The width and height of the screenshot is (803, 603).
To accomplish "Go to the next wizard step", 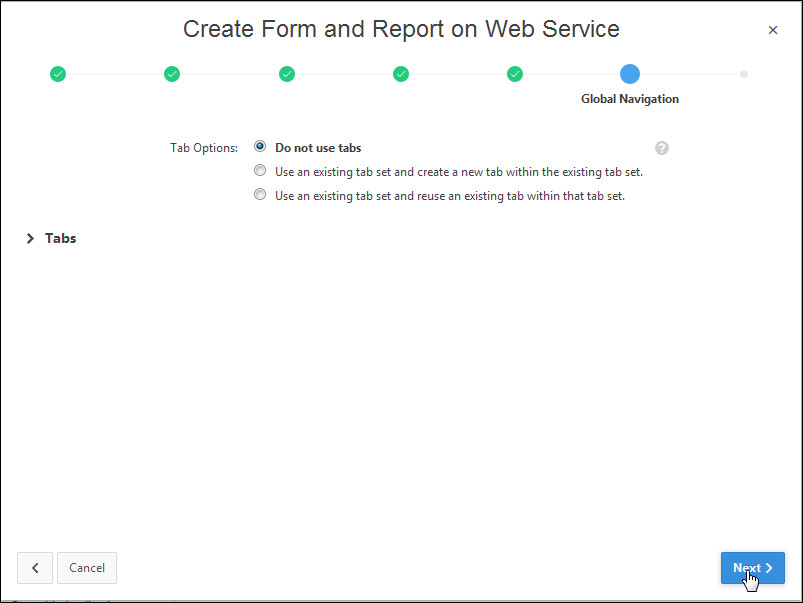I will click(x=752, y=568).
